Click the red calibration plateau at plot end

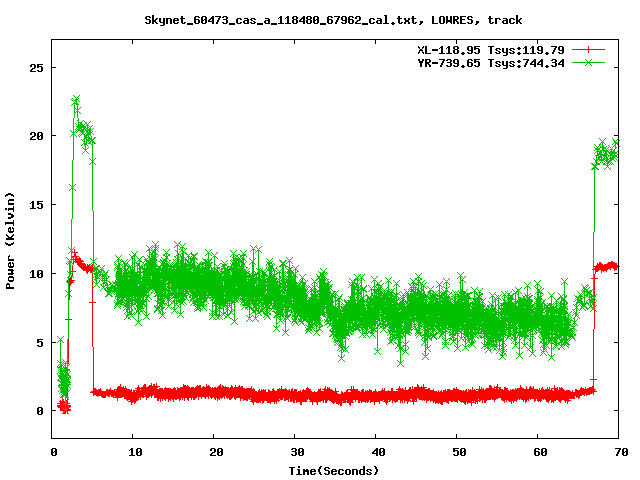point(606,267)
